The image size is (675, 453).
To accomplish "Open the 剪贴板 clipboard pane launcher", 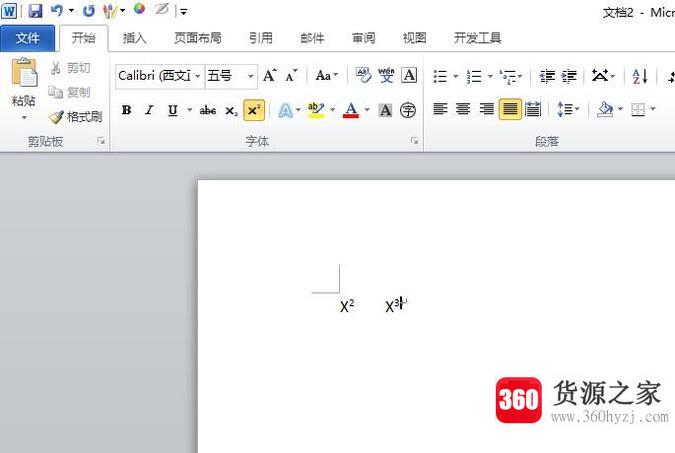I will pyautogui.click(x=101, y=140).
